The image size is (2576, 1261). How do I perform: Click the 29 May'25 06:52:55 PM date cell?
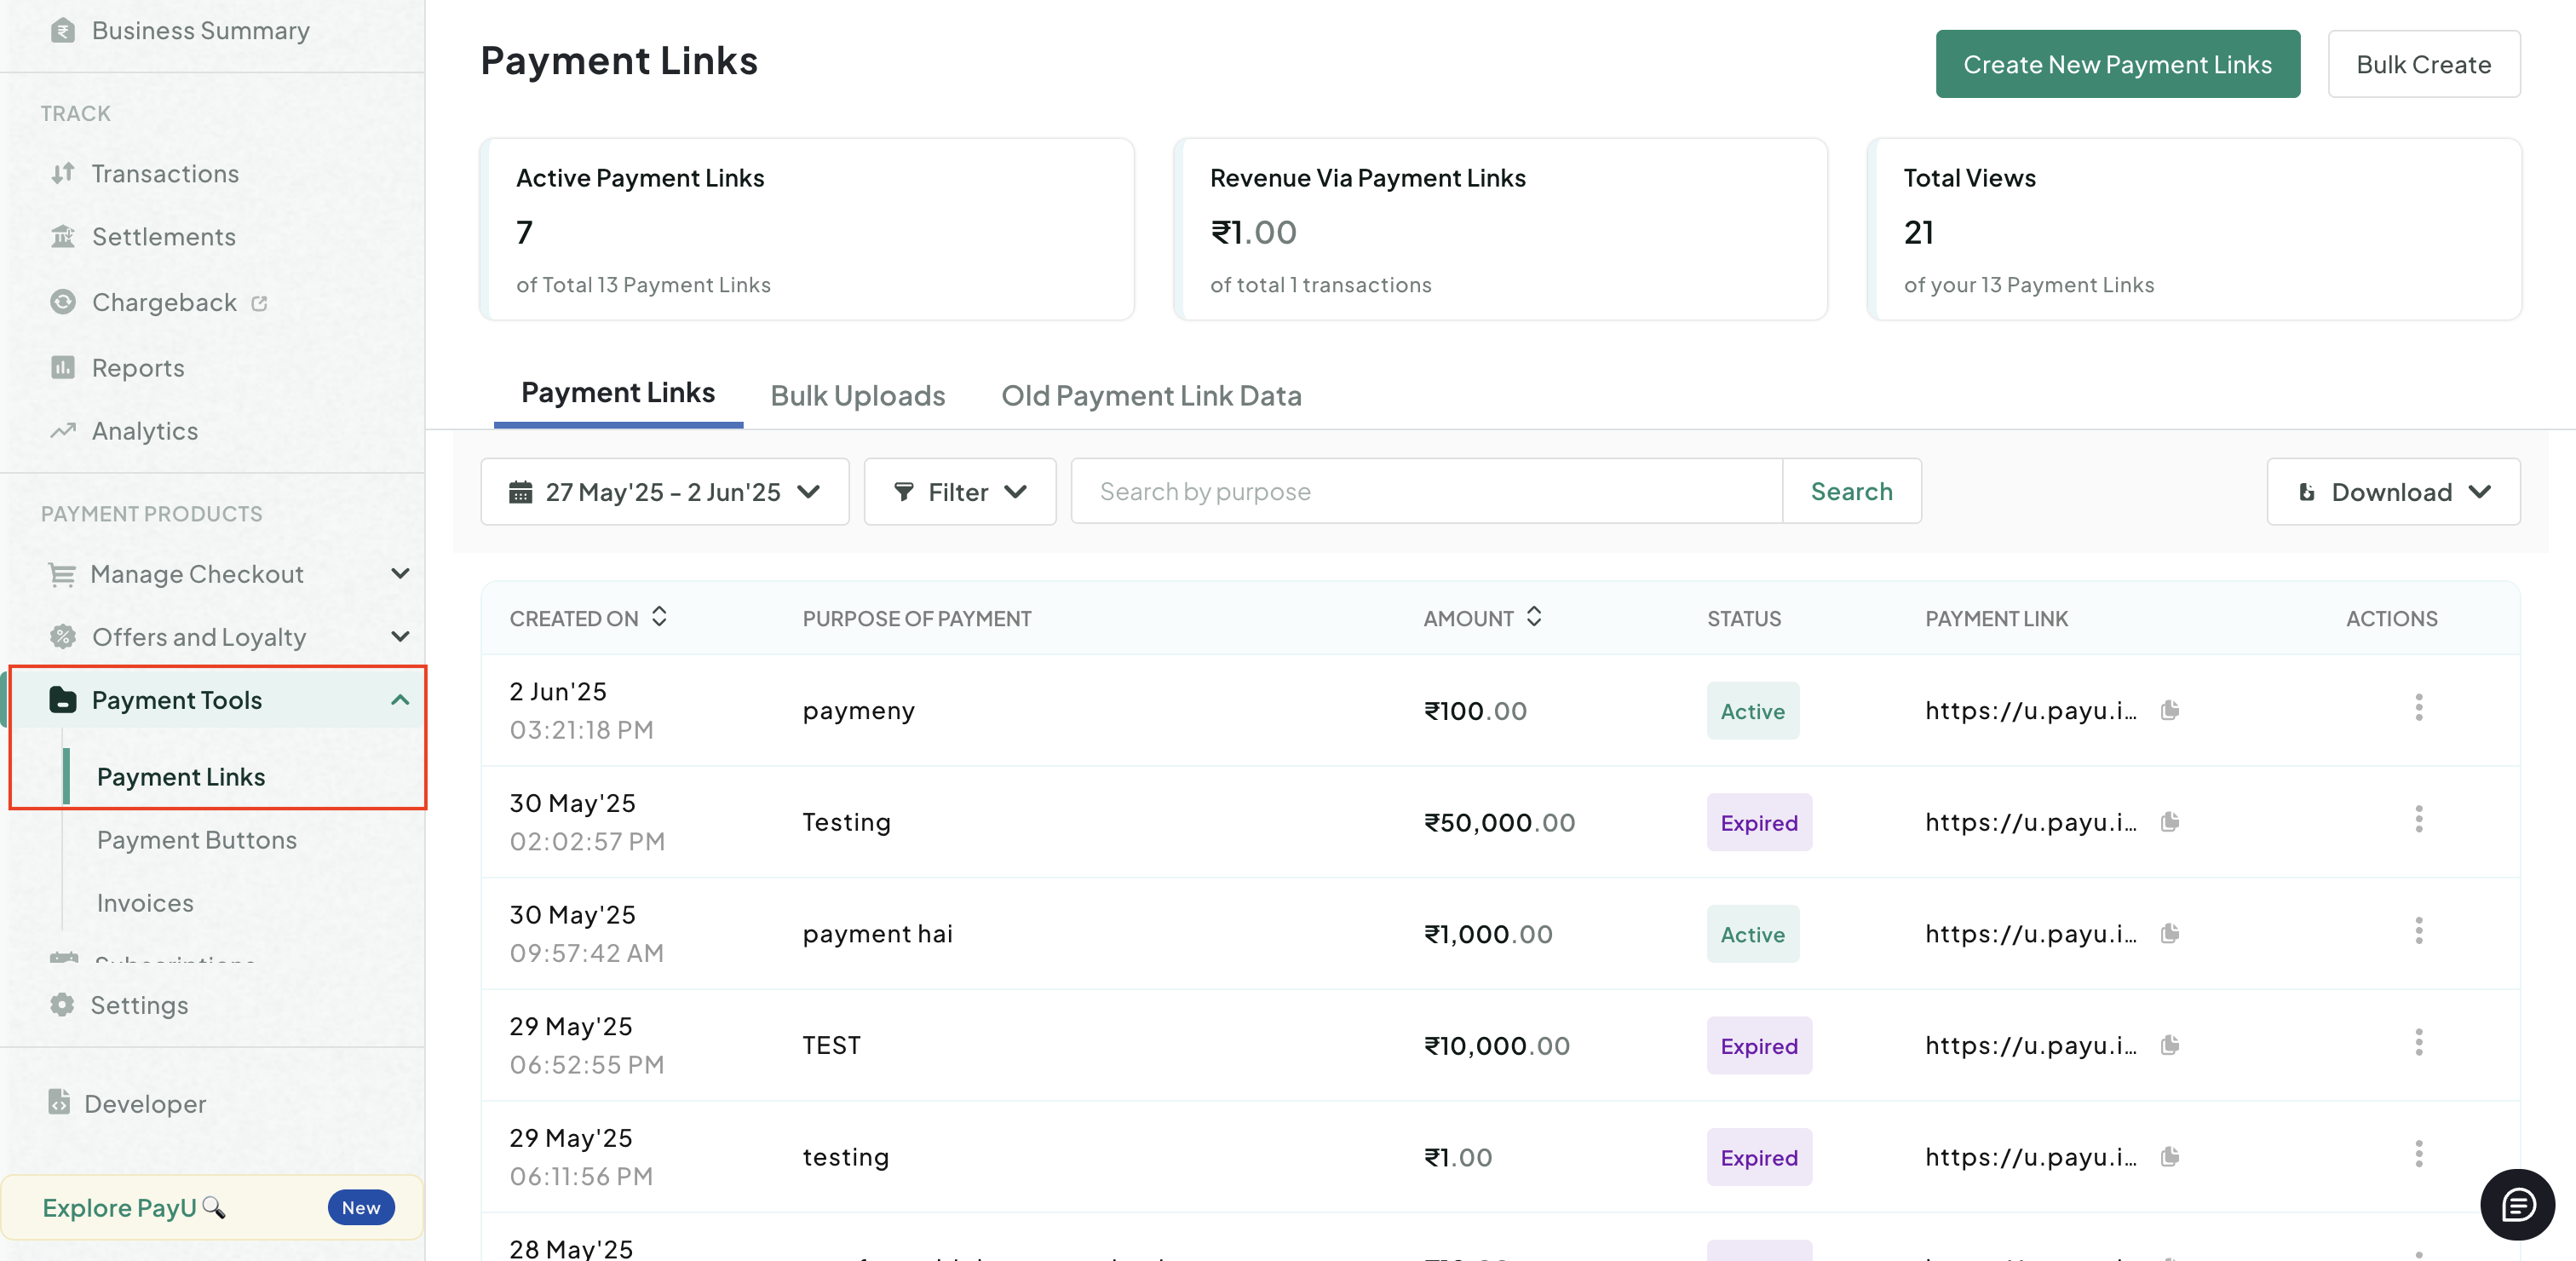(587, 1045)
